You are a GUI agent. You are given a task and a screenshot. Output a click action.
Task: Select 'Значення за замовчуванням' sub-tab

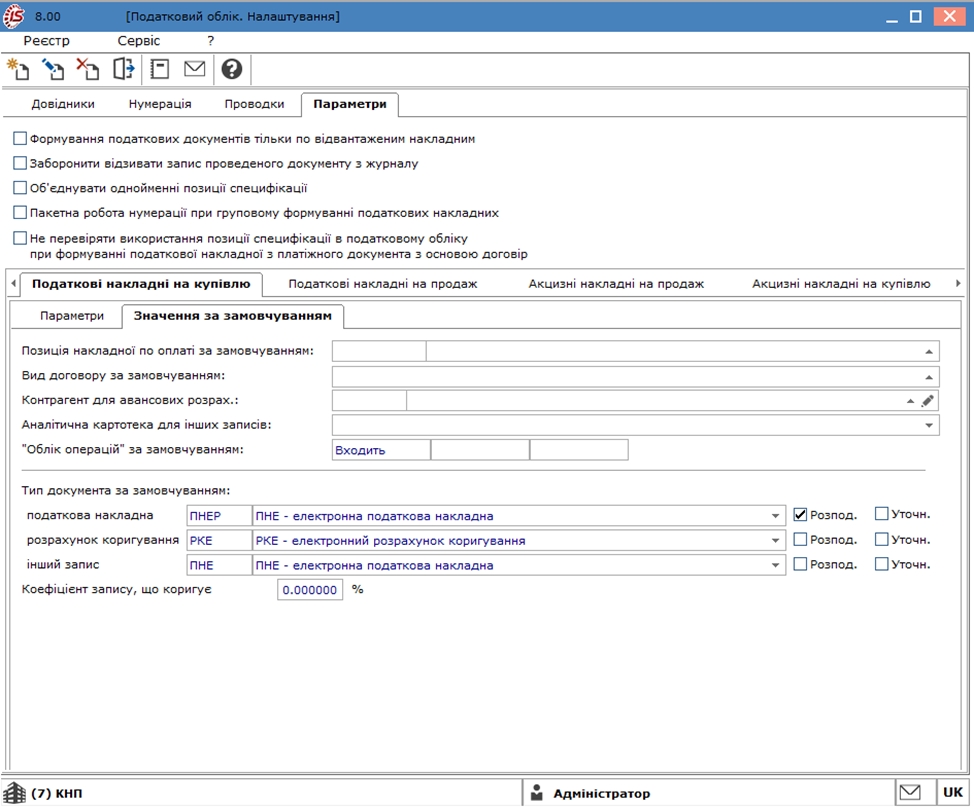coord(233,316)
